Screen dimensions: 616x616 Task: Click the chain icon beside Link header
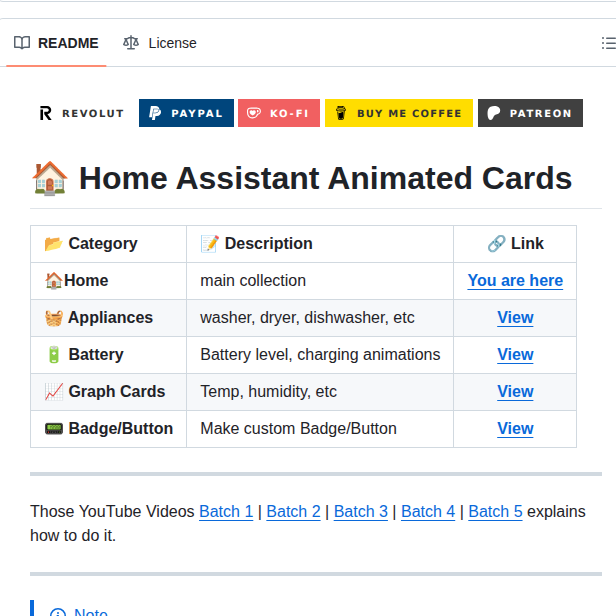pyautogui.click(x=496, y=244)
